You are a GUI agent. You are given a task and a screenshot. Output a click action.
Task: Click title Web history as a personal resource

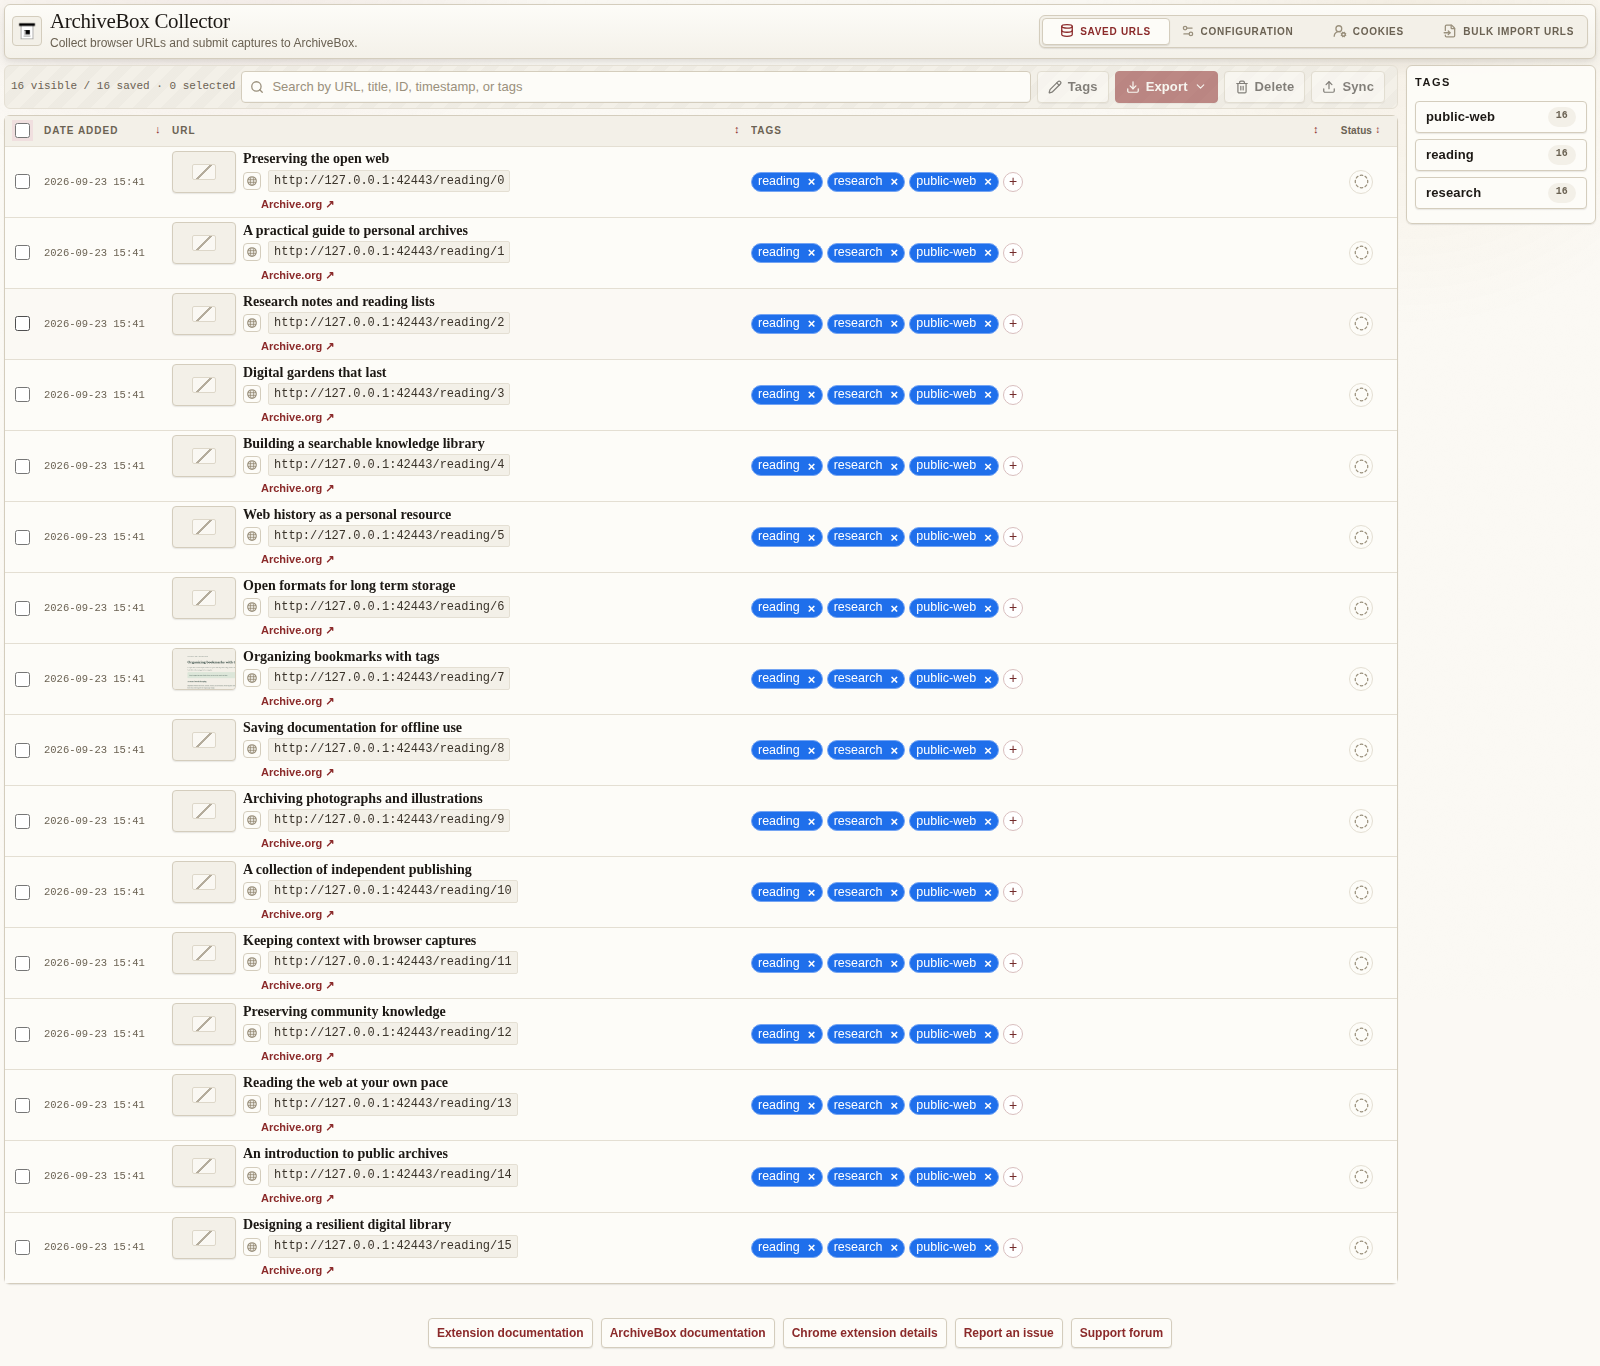[347, 515]
